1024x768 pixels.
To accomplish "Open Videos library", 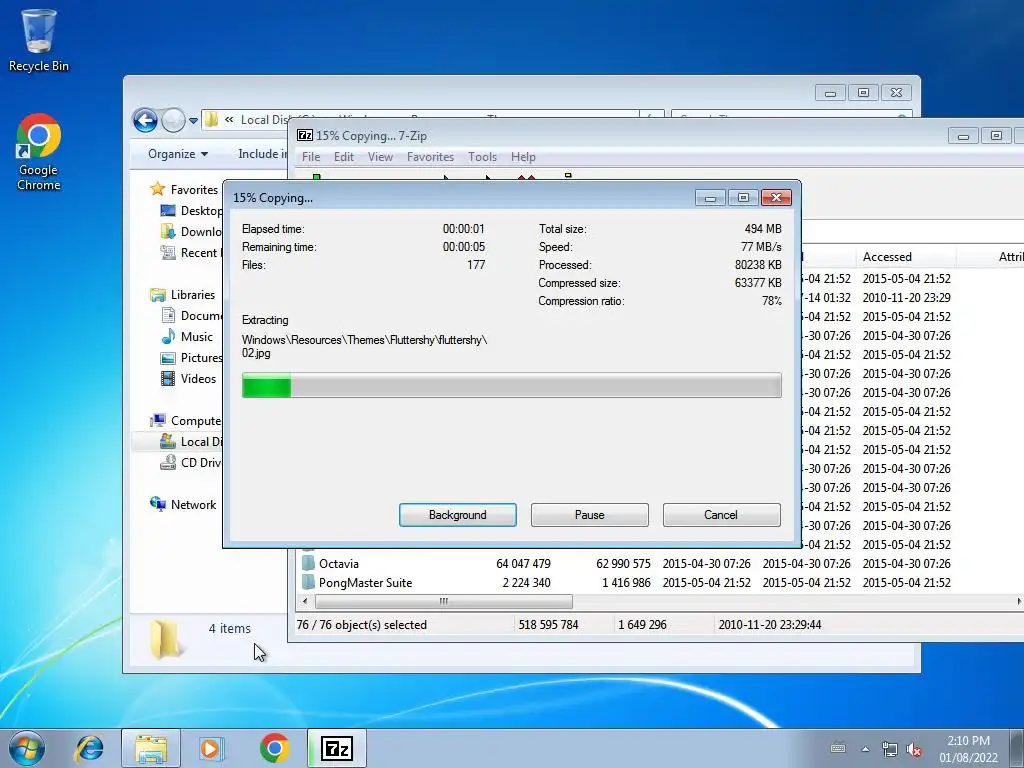I will click(198, 379).
